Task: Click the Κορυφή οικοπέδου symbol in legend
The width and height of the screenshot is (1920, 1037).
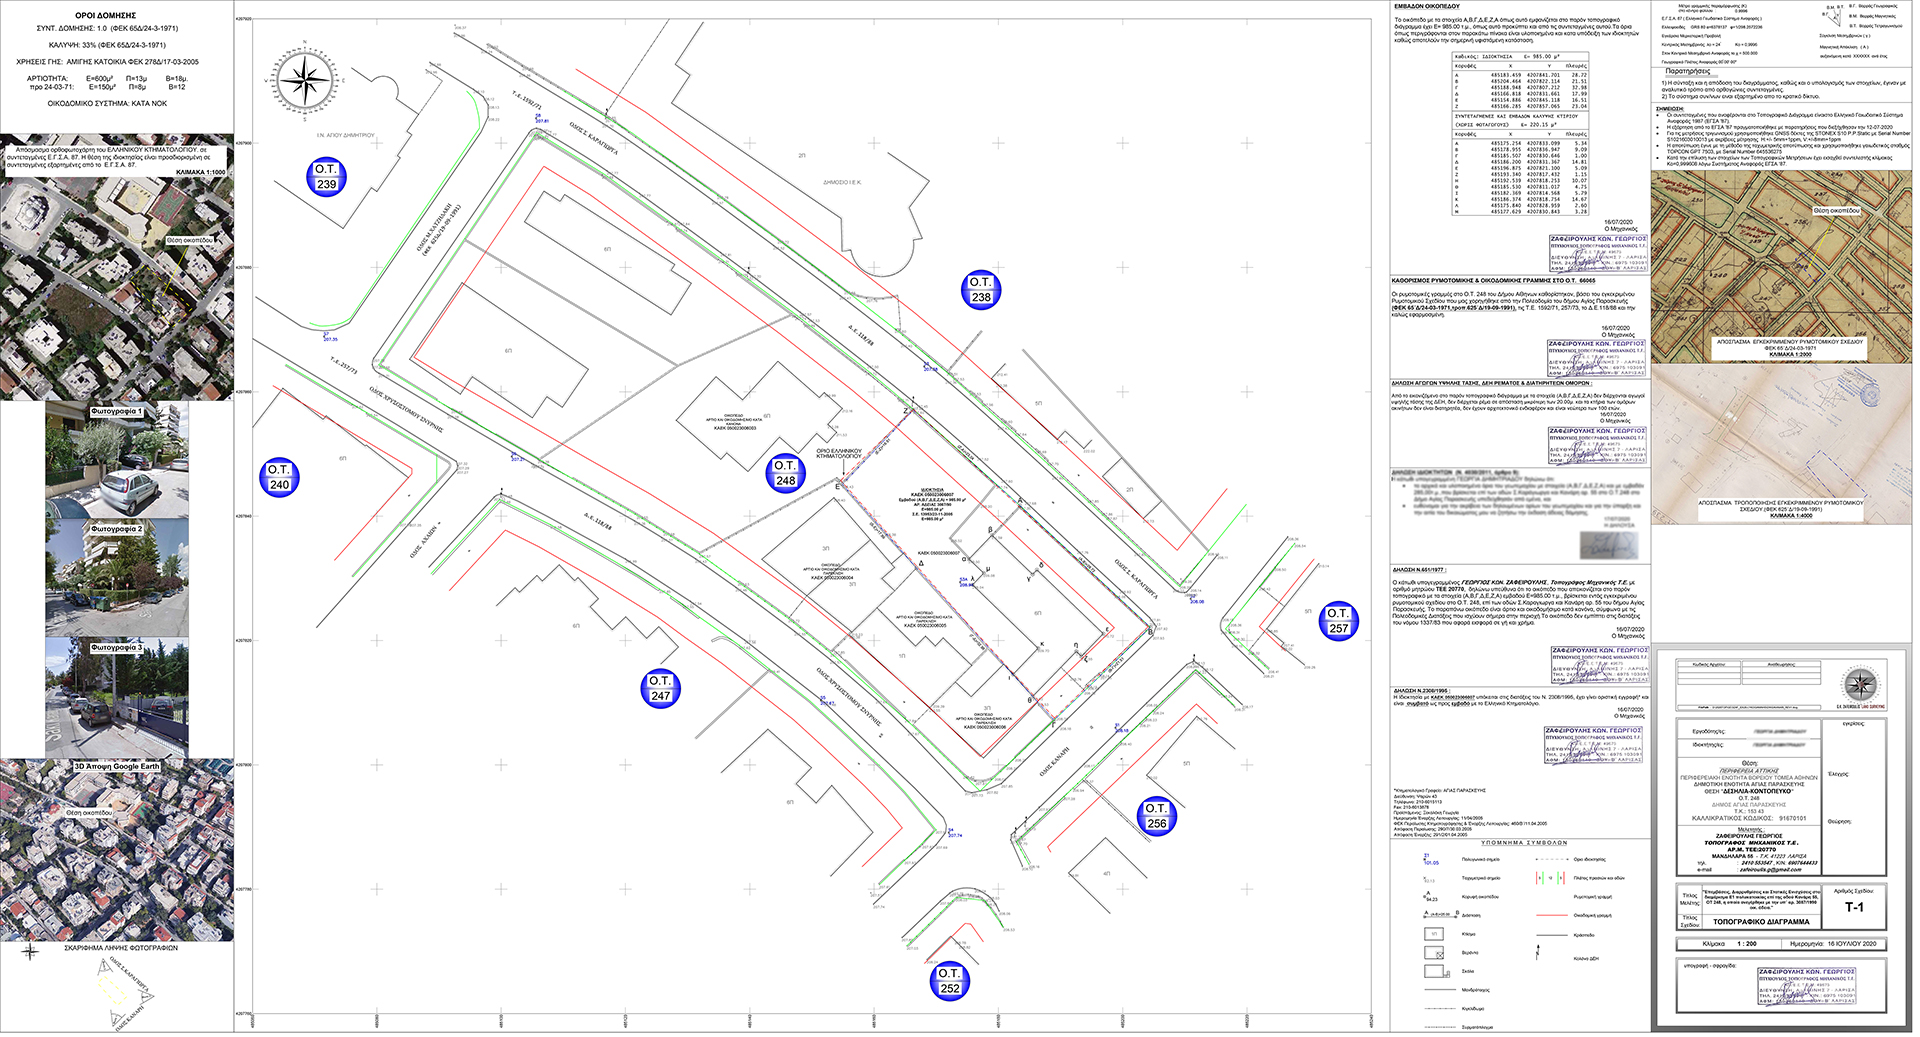Action: 1430,896
